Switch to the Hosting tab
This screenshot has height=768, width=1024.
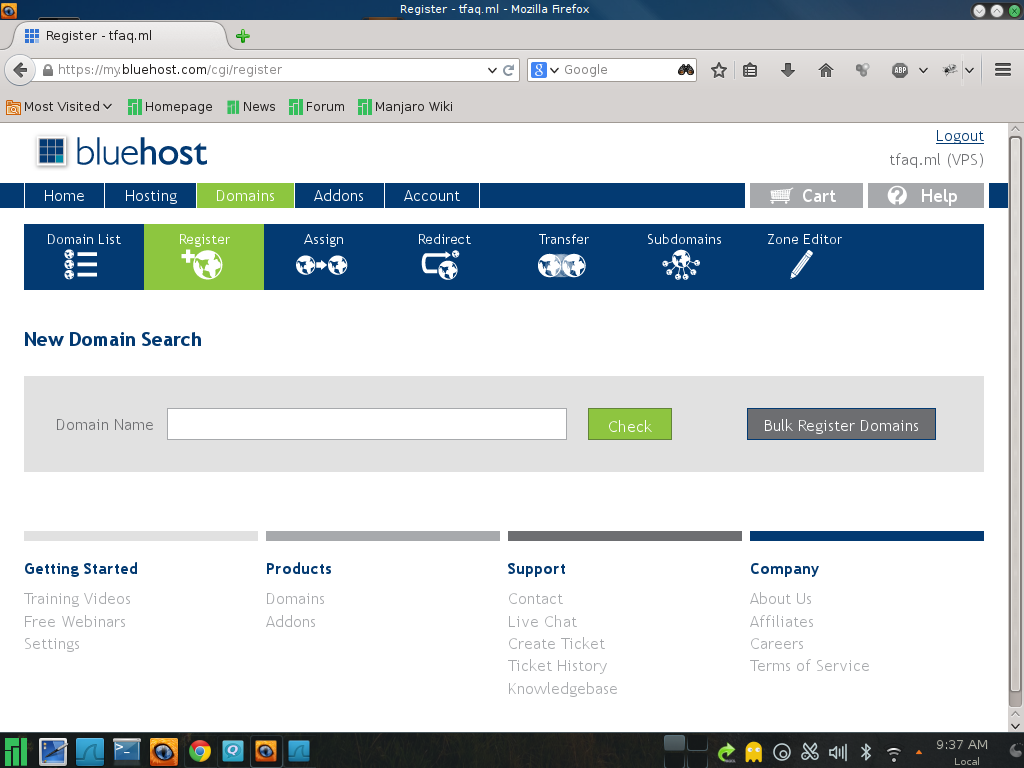coord(150,196)
